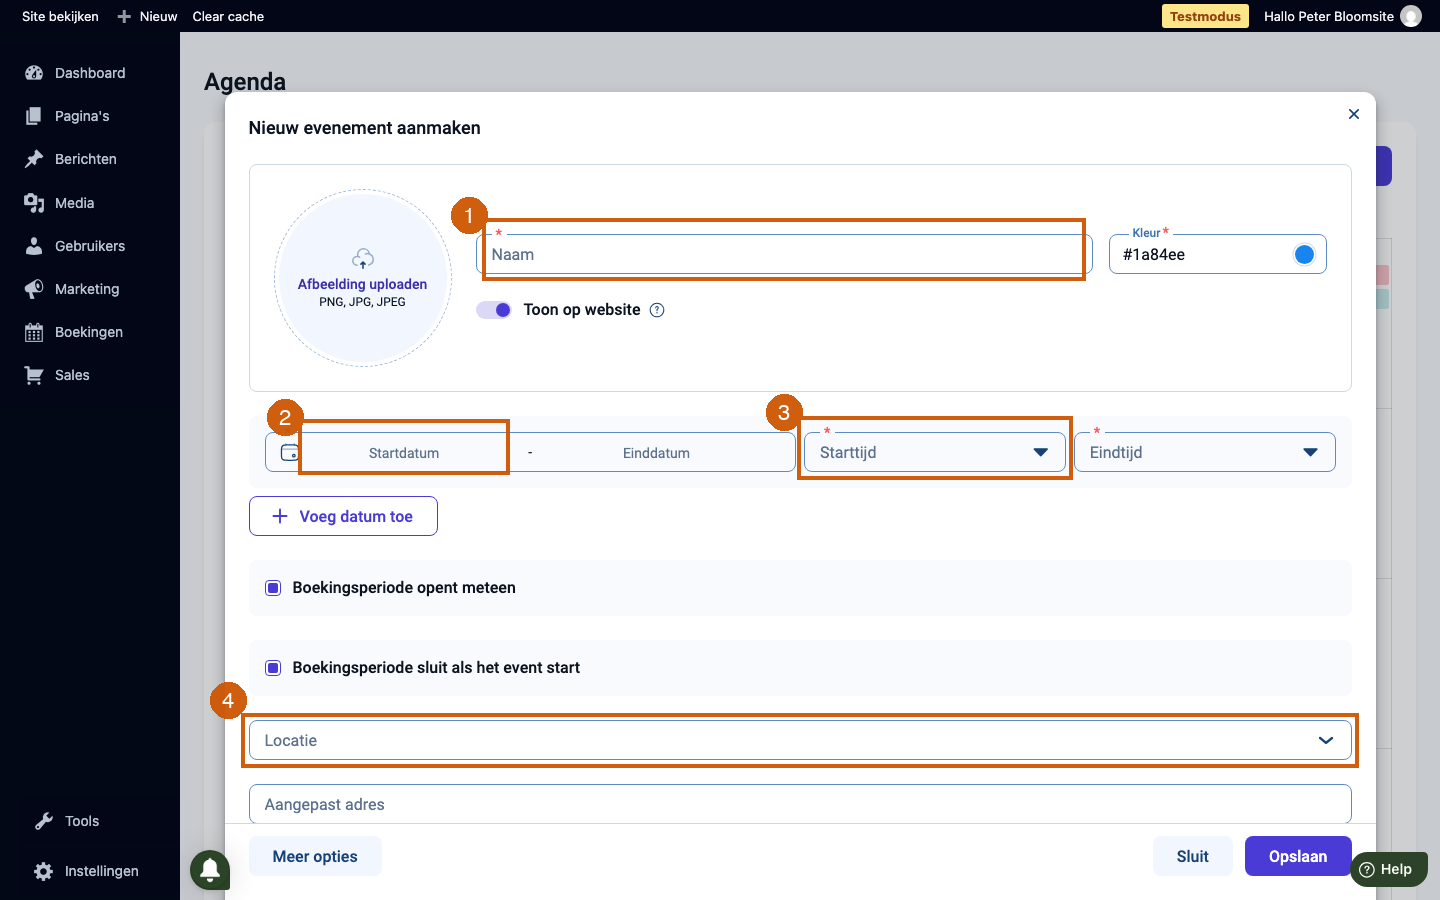This screenshot has height=900, width=1440.
Task: Click the Instellingen gear icon
Action: [x=44, y=871]
